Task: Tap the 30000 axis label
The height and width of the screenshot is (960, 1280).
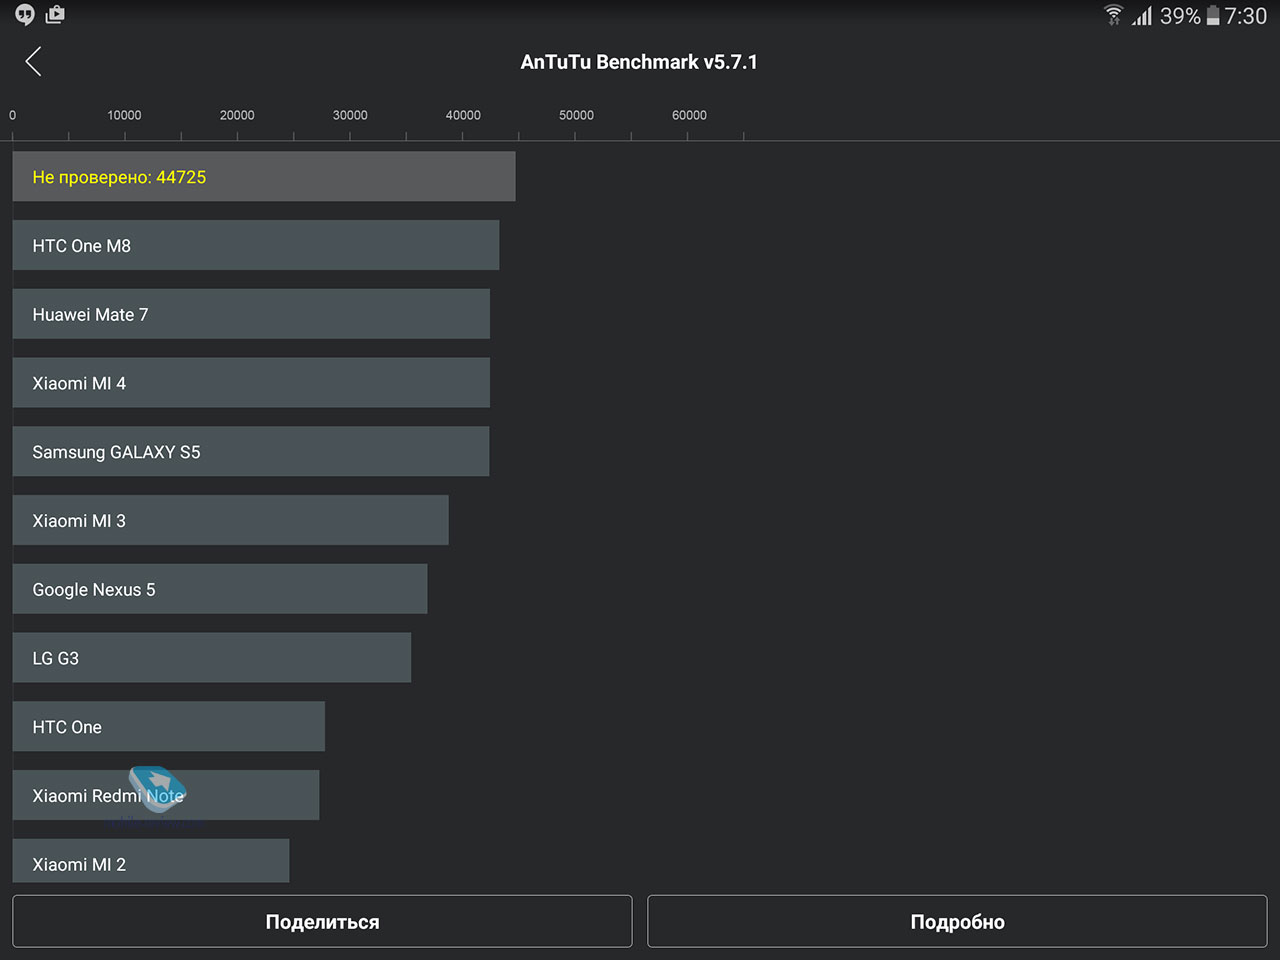Action: (x=350, y=115)
